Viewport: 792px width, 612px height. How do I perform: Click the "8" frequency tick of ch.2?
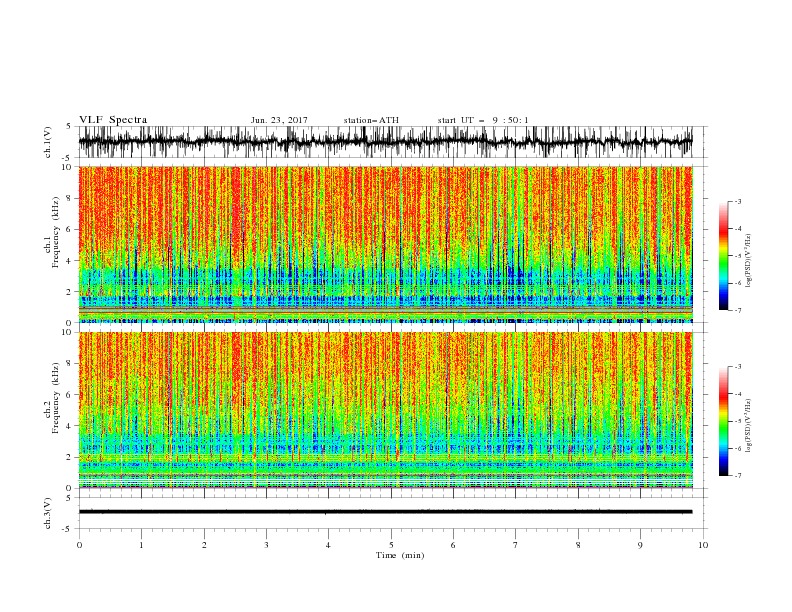(x=69, y=364)
